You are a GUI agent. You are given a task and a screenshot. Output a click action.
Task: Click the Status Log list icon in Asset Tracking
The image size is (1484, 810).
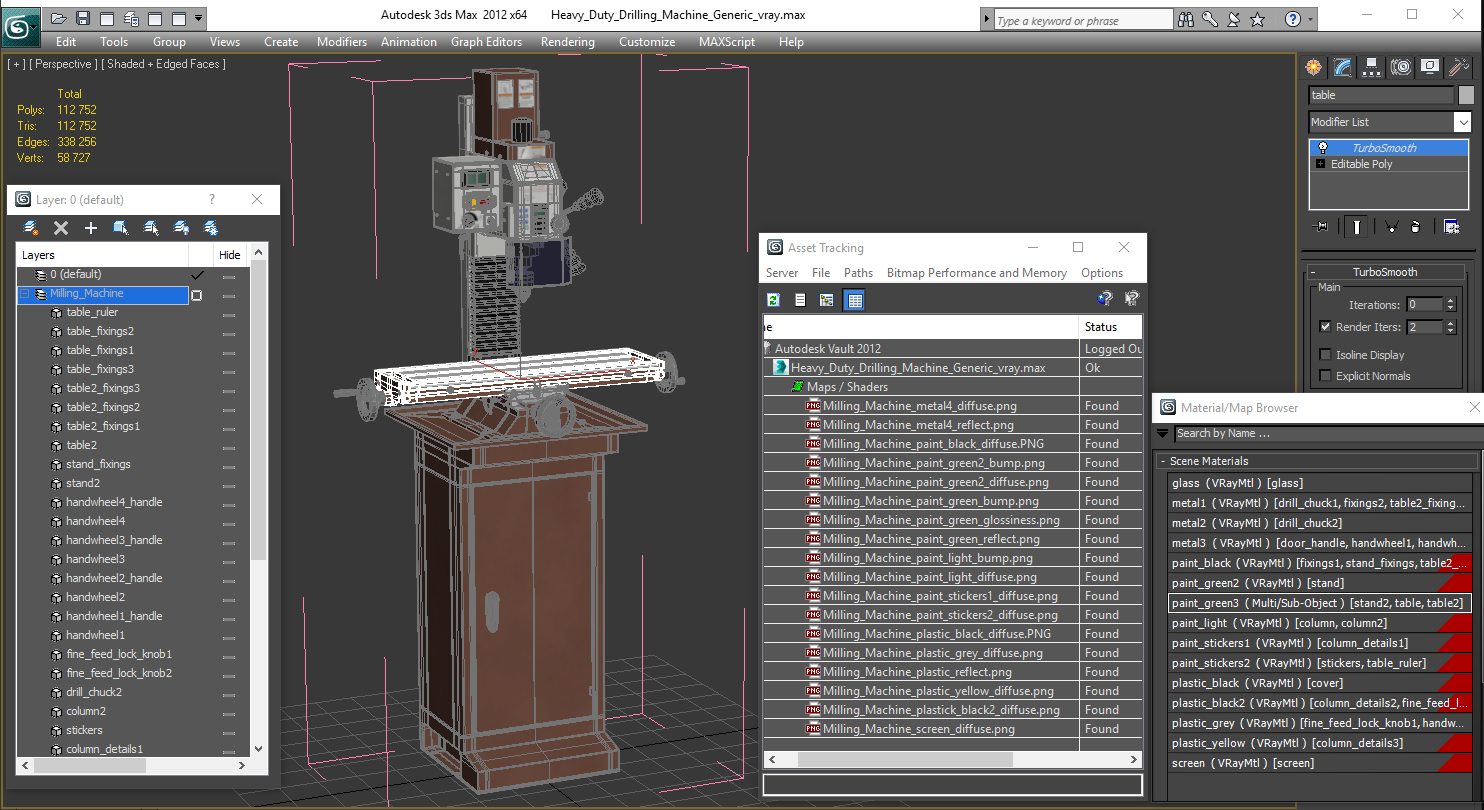coord(800,299)
